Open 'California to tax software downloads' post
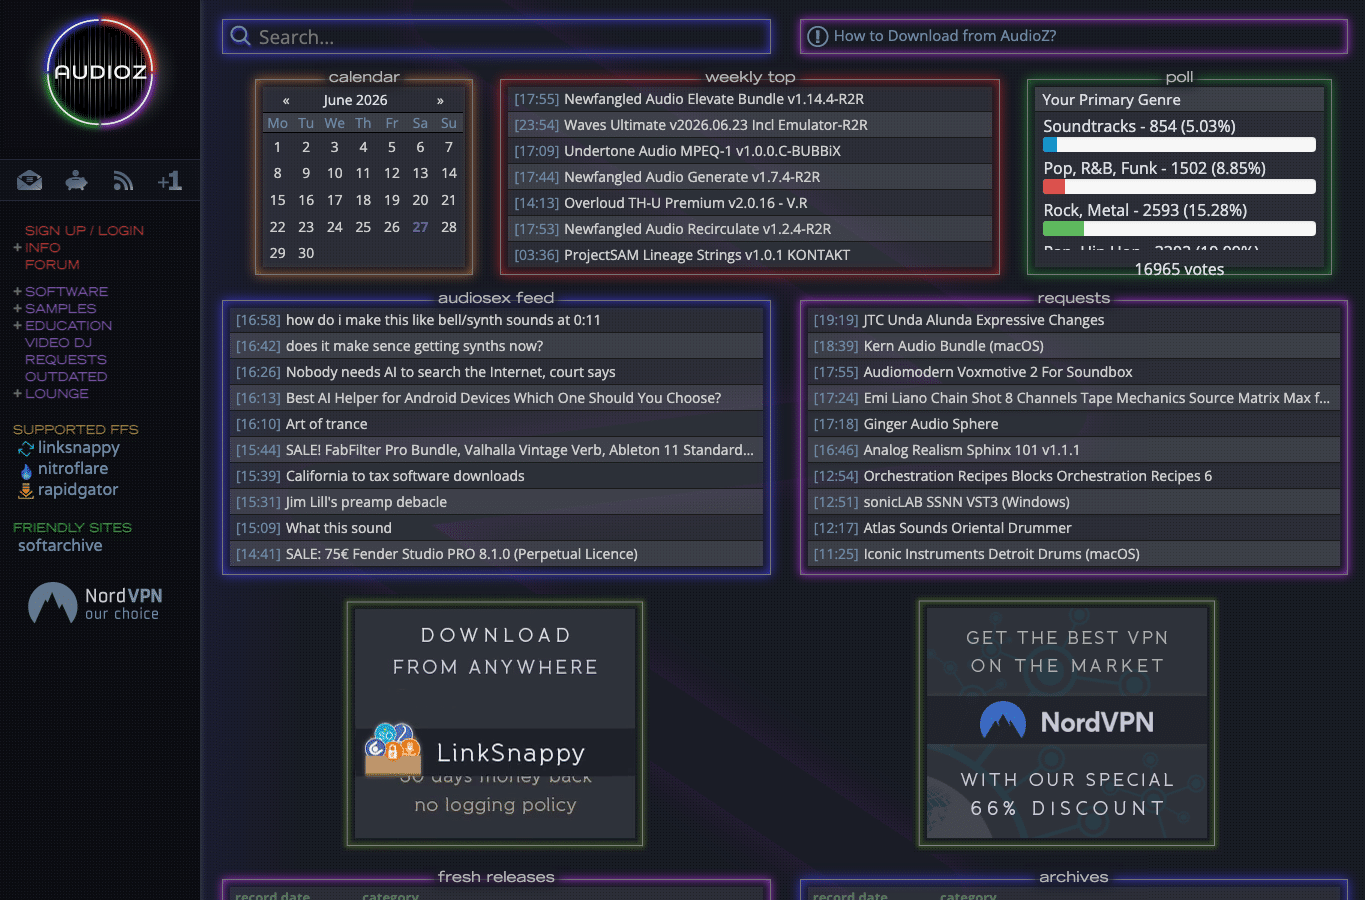The width and height of the screenshot is (1365, 900). pyautogui.click(x=405, y=476)
